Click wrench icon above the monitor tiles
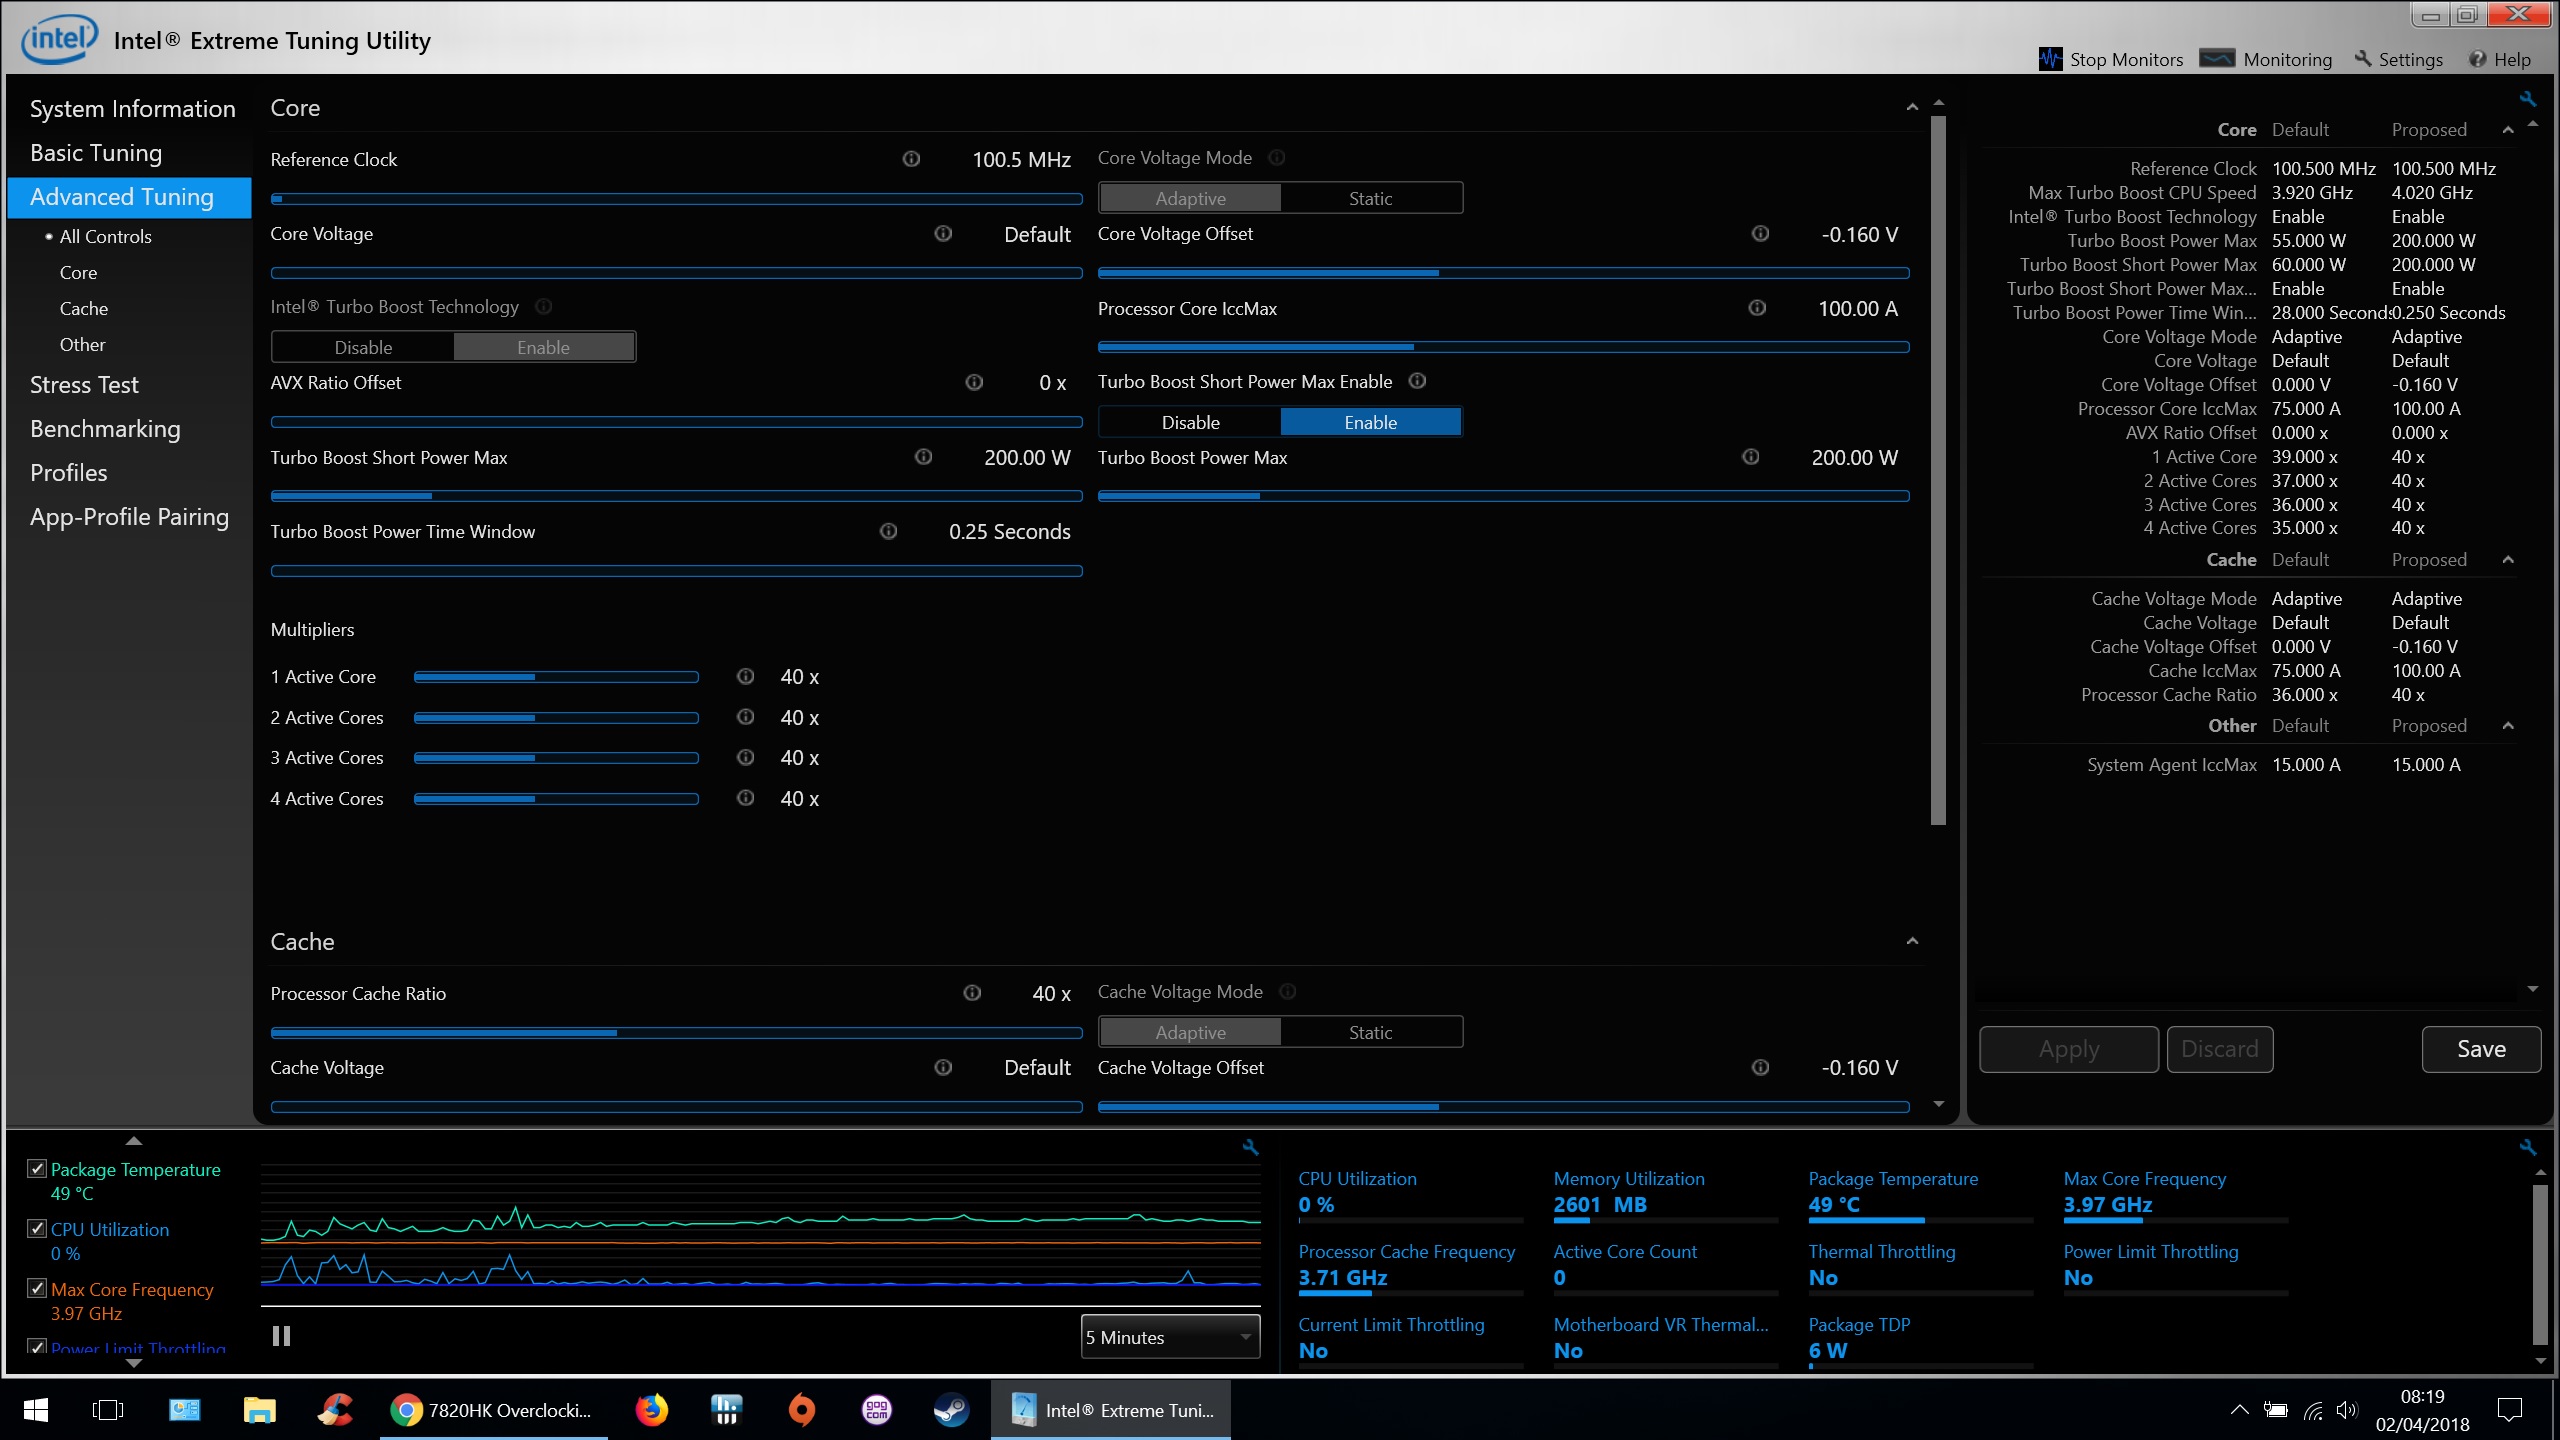Image resolution: width=2560 pixels, height=1440 pixels. click(2528, 1147)
